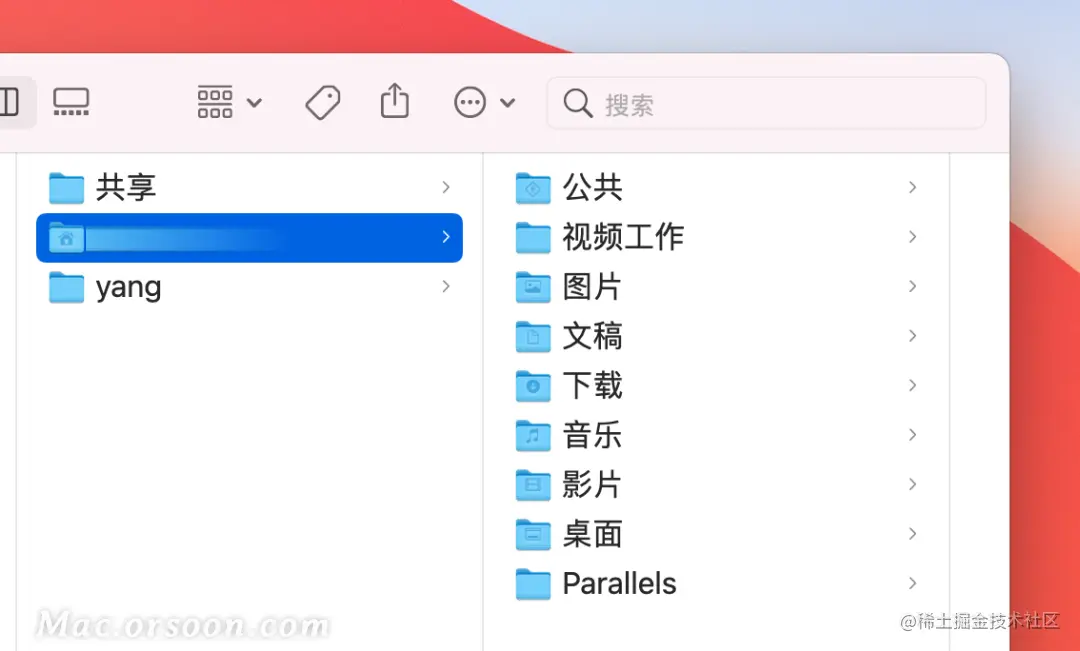Select the 文稿 folder name

point(592,336)
